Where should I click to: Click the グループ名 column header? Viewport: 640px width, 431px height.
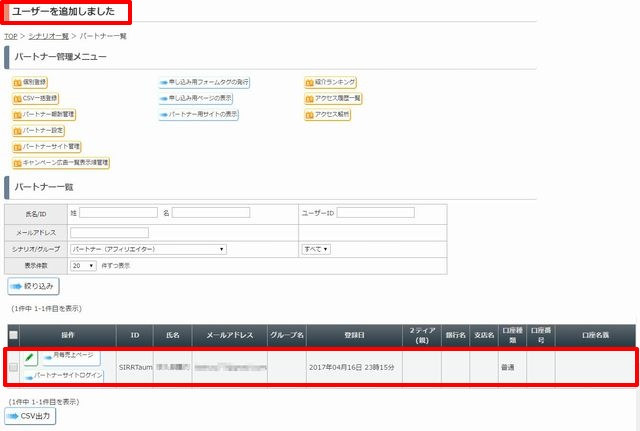(287, 335)
